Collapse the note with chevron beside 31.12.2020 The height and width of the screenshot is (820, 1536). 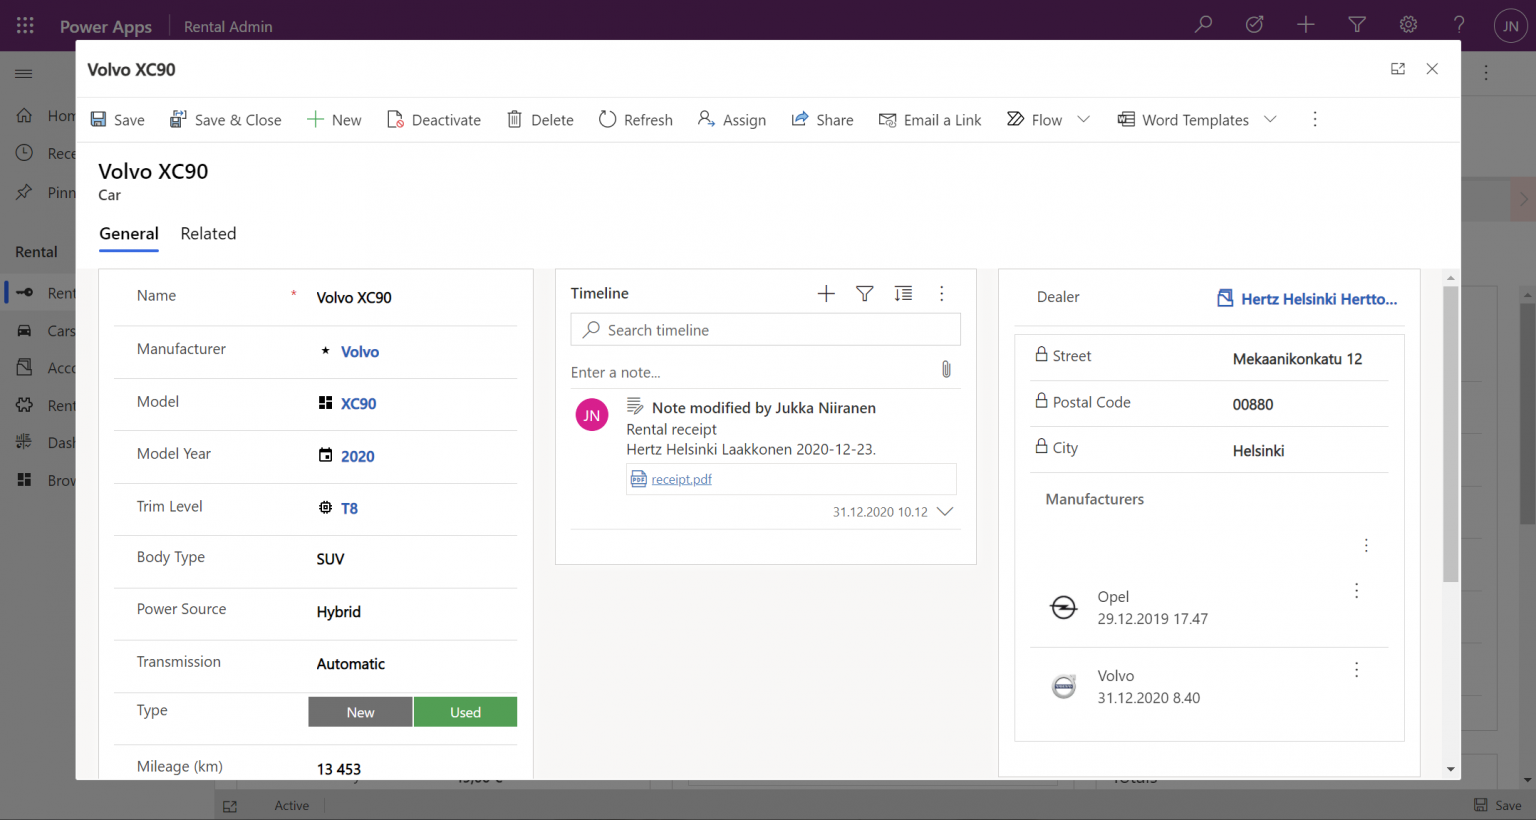tap(945, 511)
